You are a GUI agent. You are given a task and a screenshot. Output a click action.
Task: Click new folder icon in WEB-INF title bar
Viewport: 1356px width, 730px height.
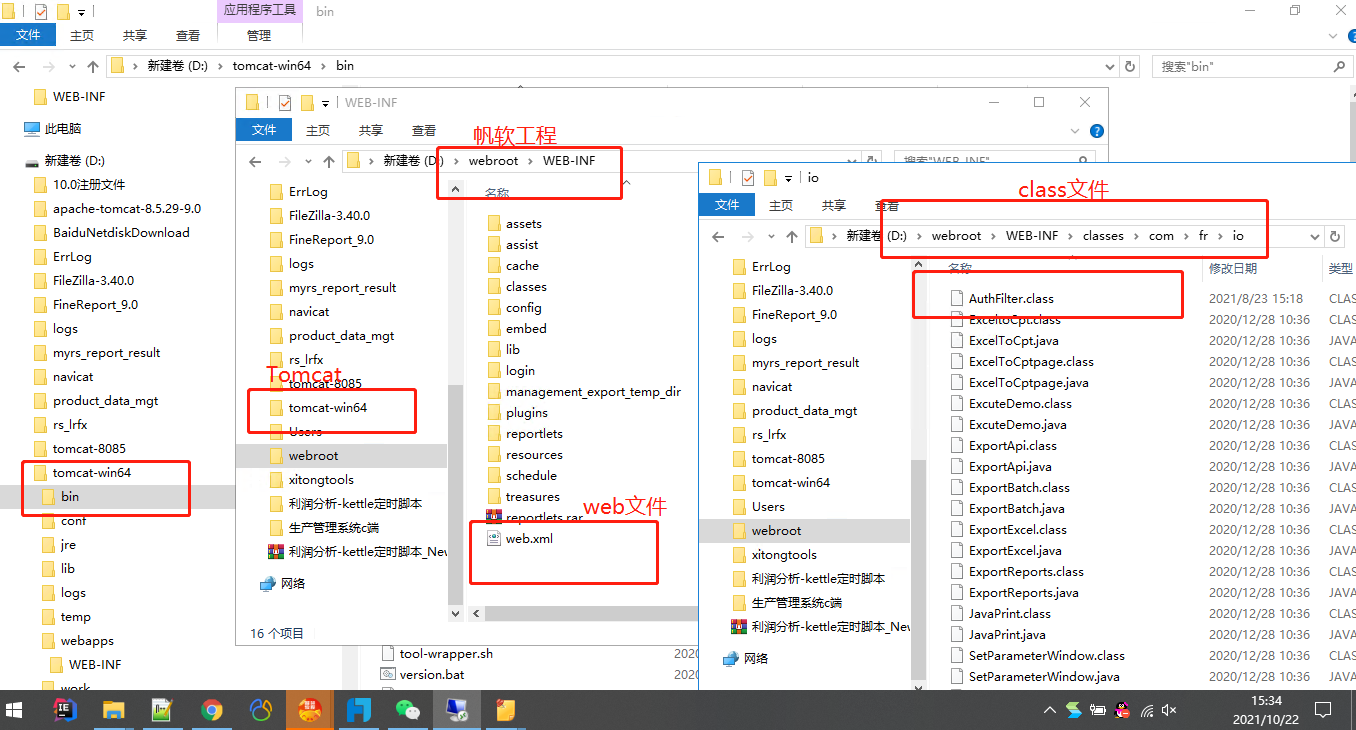click(x=306, y=103)
